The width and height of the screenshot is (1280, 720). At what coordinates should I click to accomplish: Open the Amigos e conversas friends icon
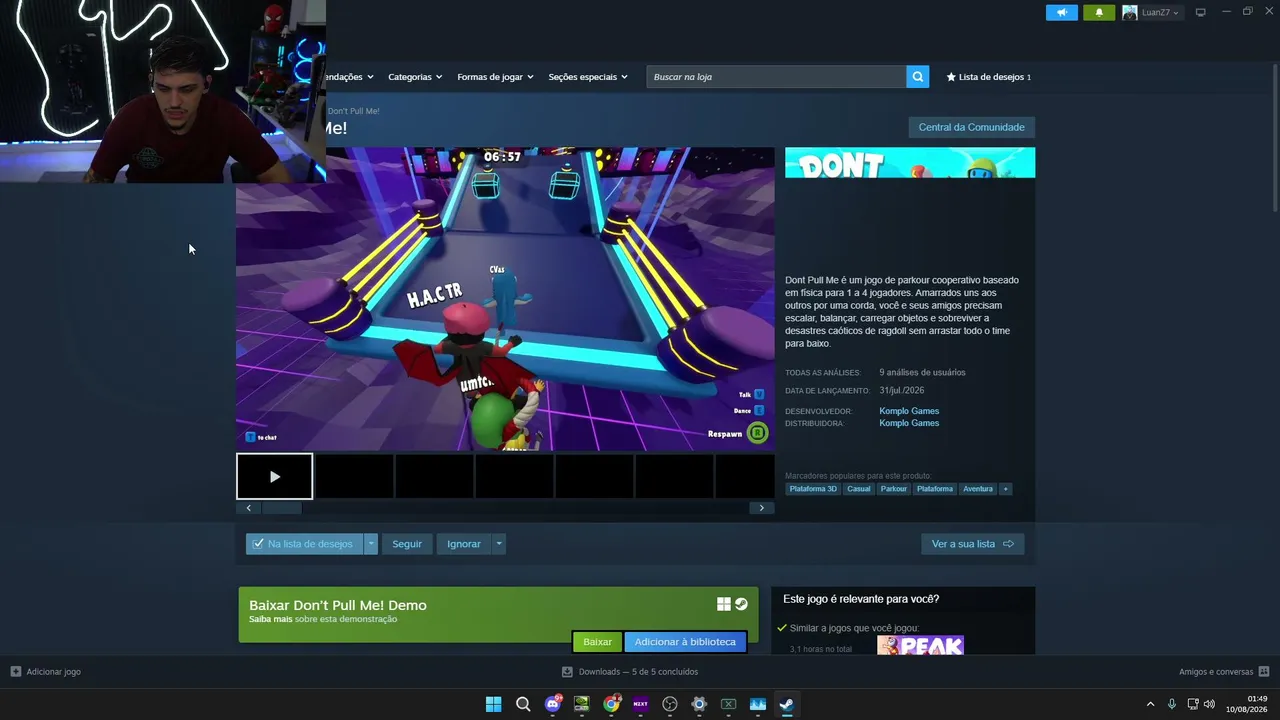coord(1264,672)
